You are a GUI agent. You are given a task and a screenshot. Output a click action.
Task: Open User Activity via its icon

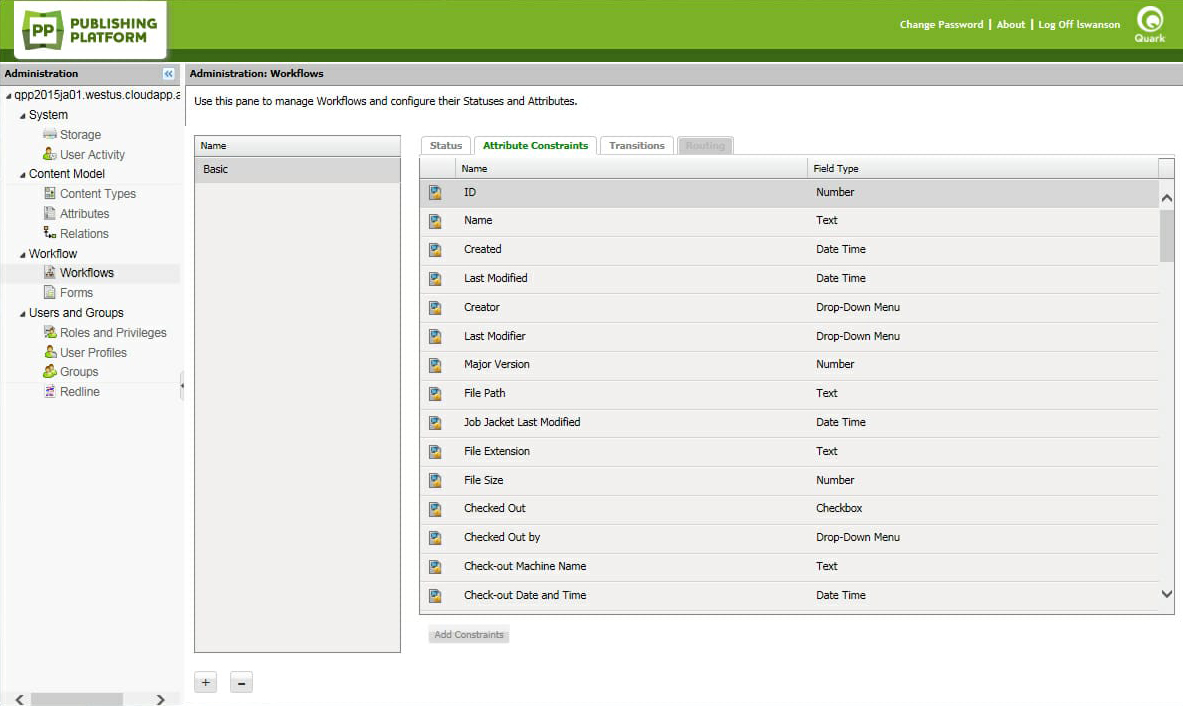[x=50, y=154]
